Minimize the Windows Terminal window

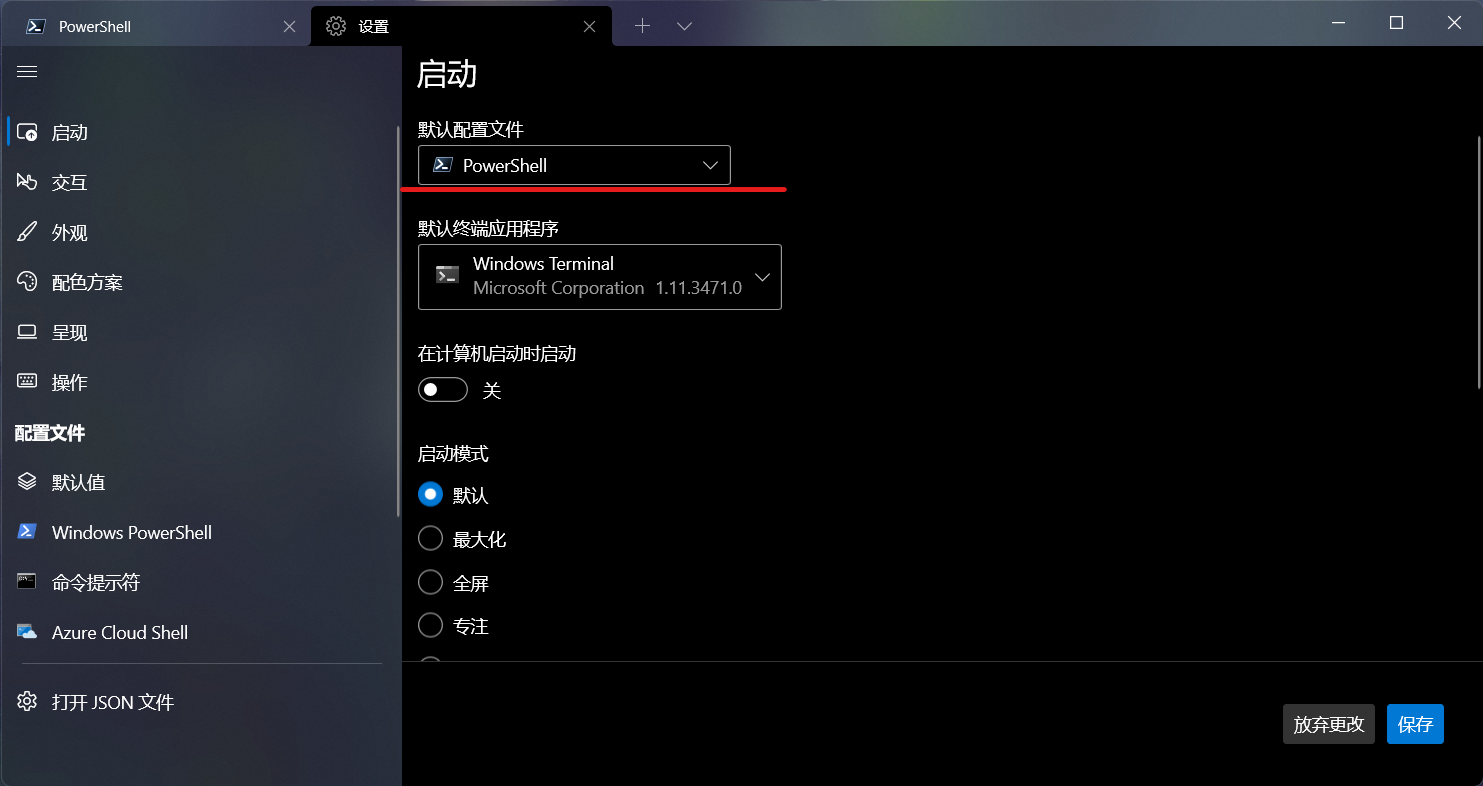point(1341,23)
